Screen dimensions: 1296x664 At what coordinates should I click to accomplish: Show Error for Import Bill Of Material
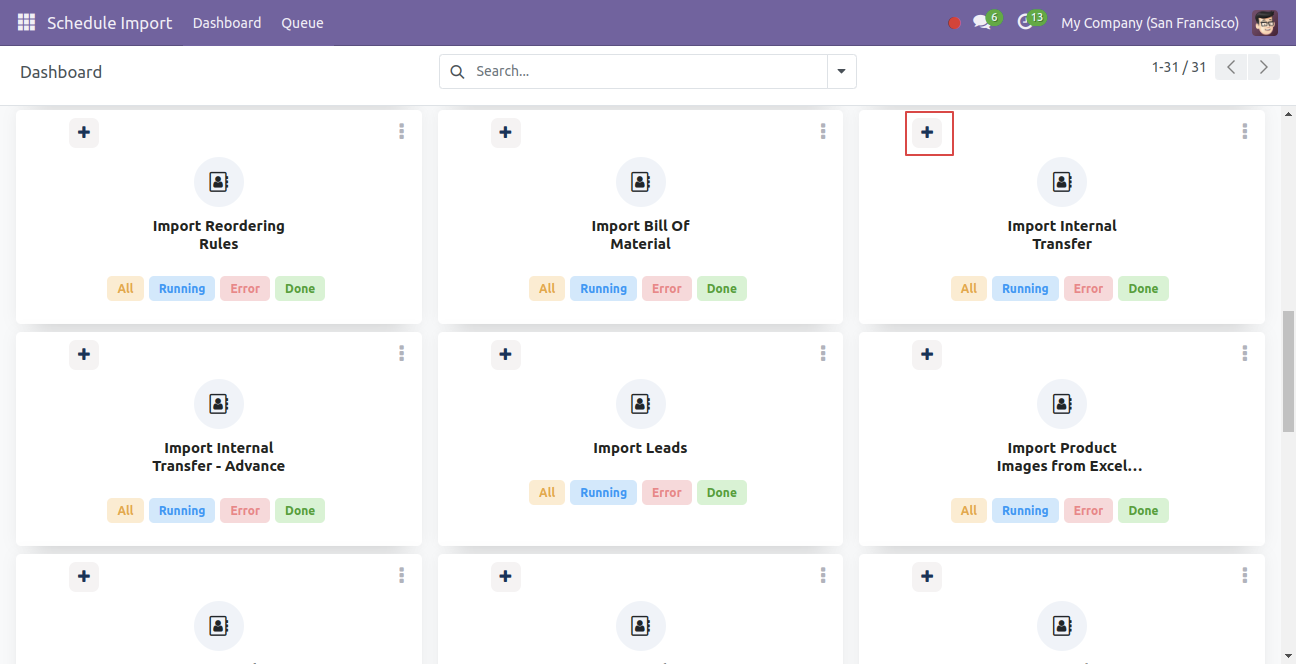tap(667, 288)
